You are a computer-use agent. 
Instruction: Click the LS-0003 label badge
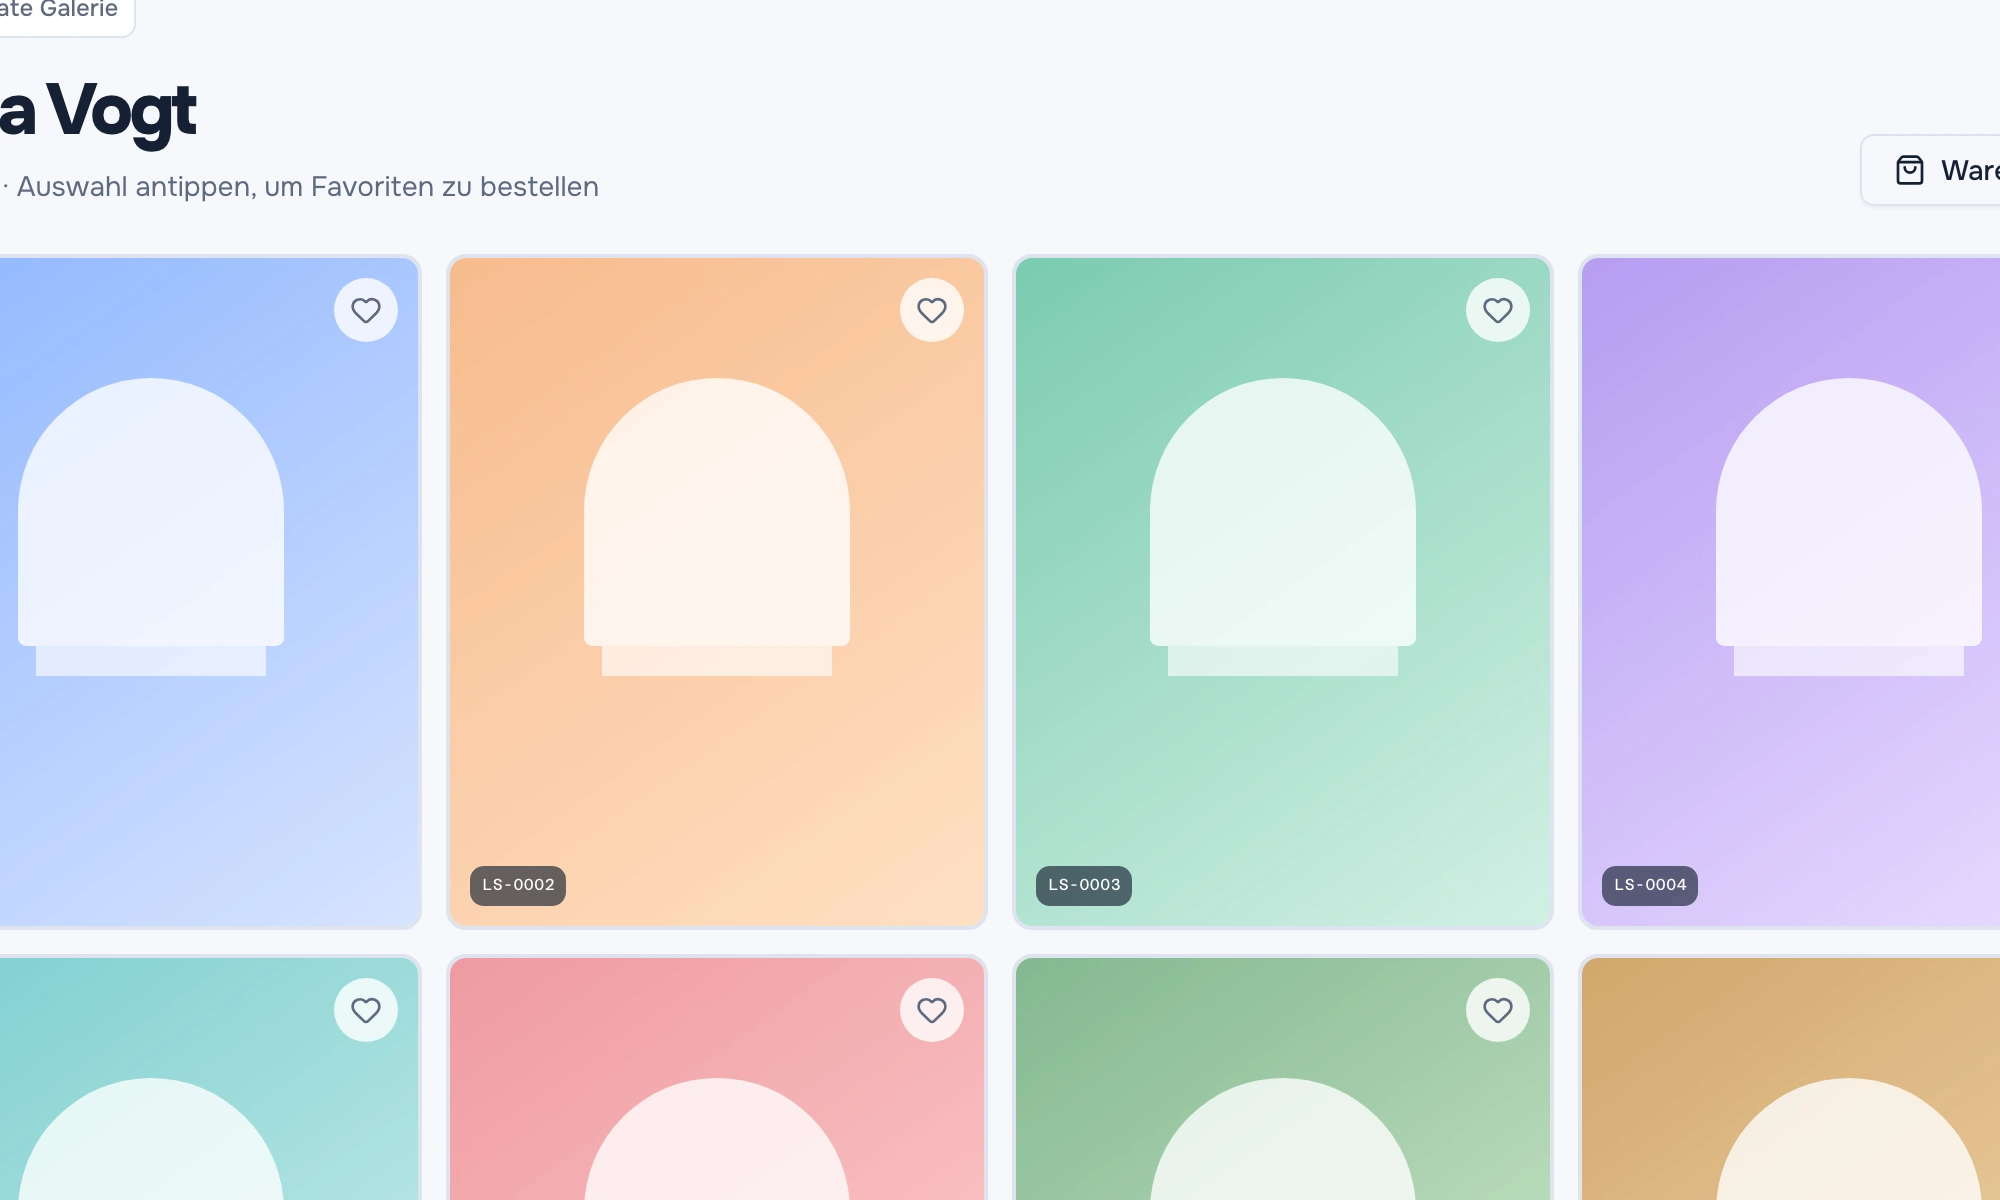(x=1084, y=885)
